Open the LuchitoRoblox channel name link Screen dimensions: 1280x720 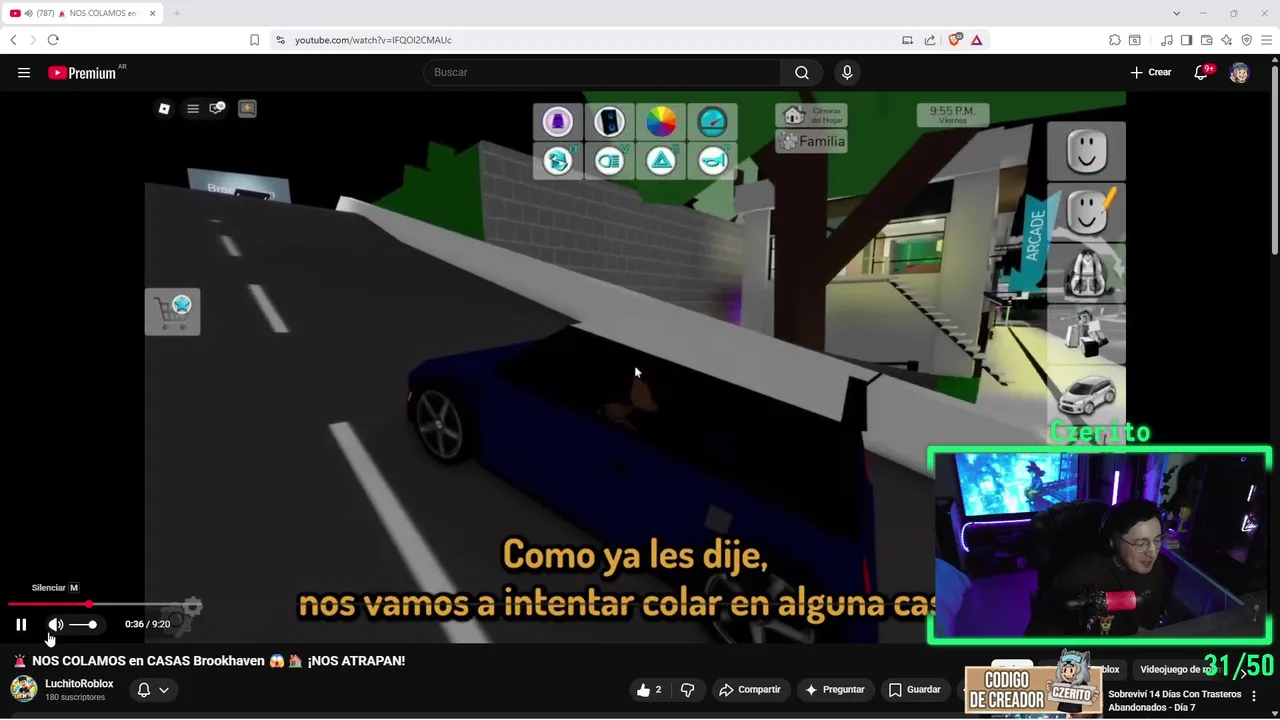(x=79, y=684)
